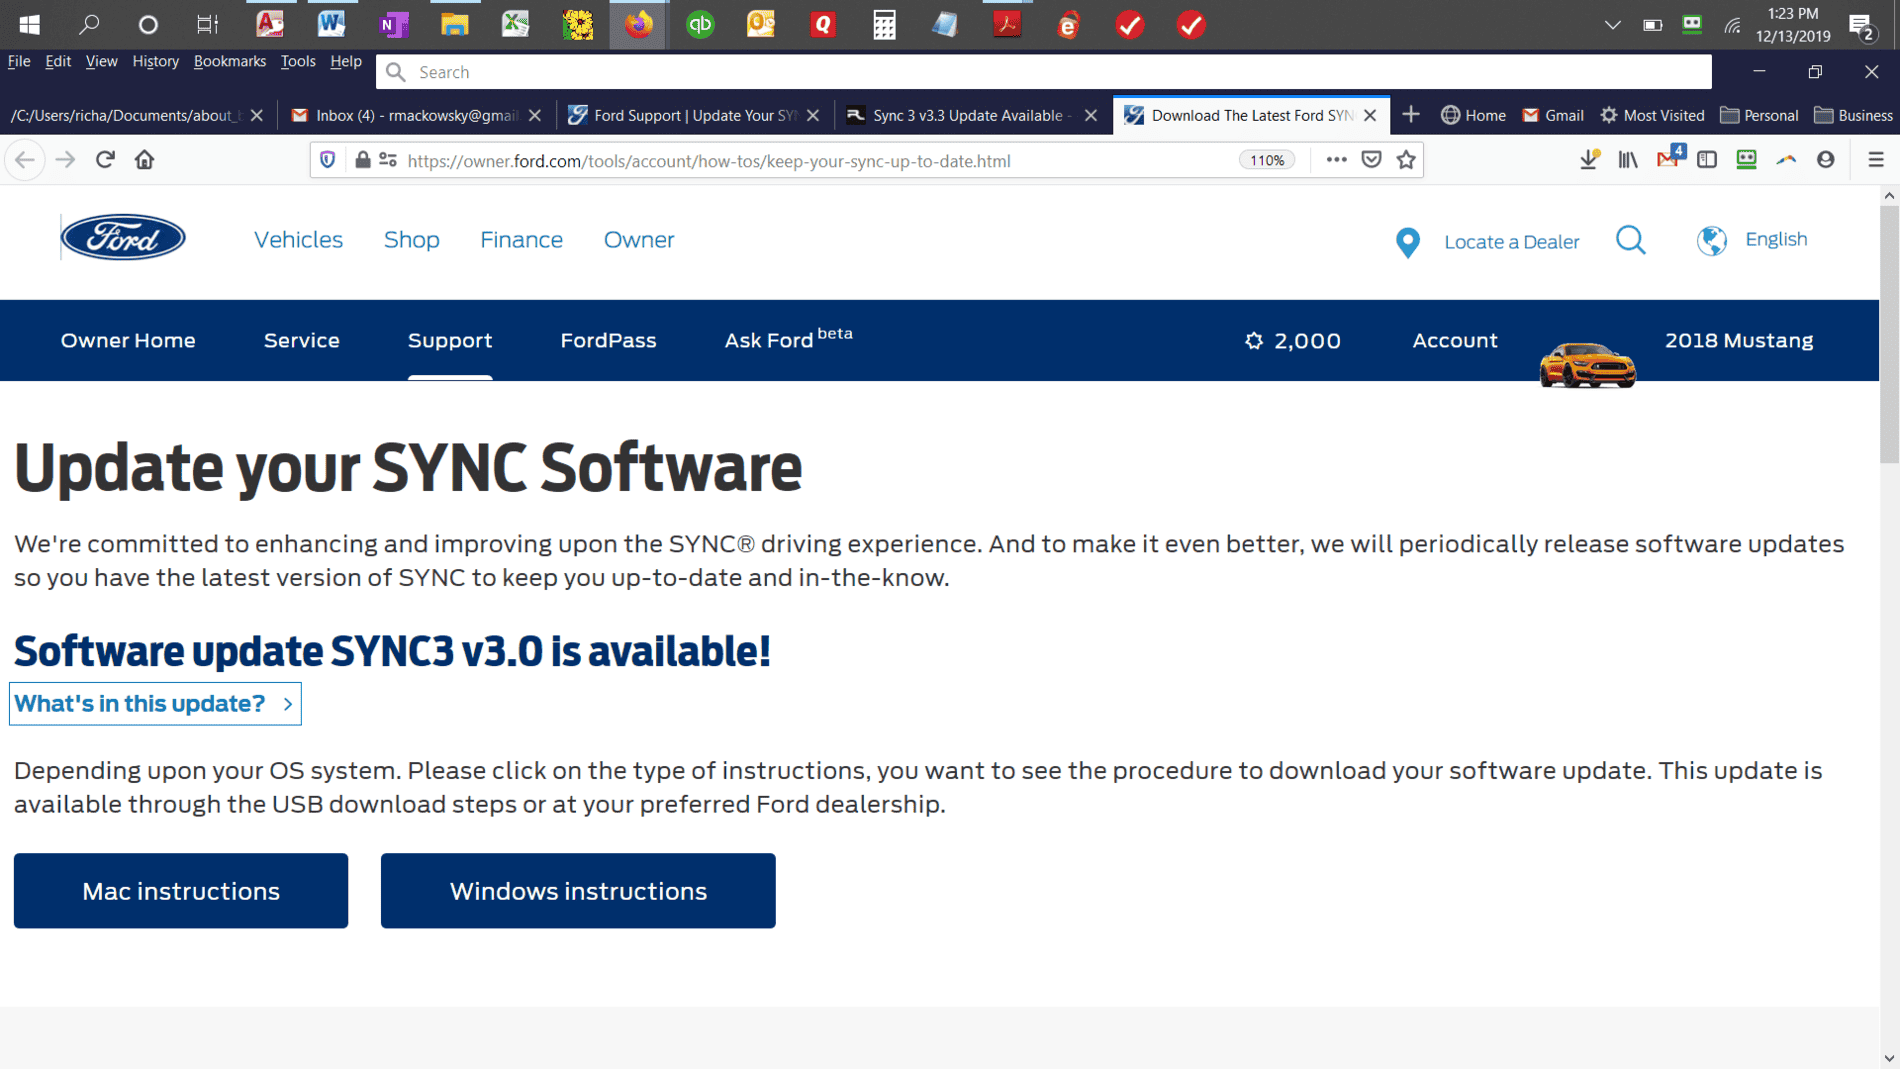Open the Firefox Library icon
The height and width of the screenshot is (1069, 1900).
click(1628, 160)
